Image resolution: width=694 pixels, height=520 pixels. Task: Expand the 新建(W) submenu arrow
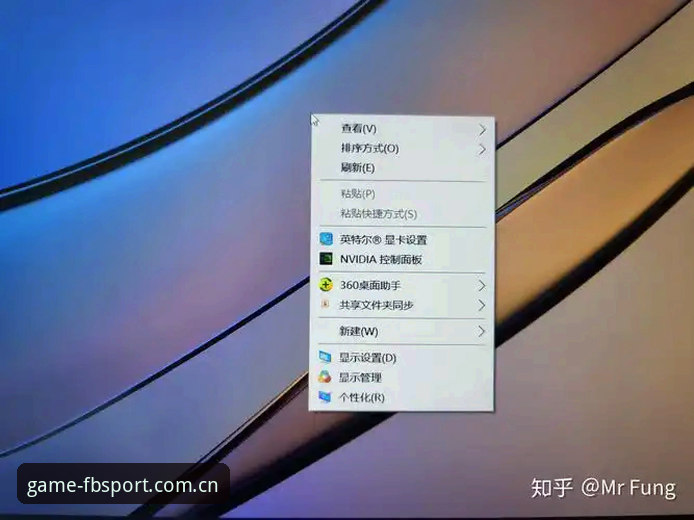pyautogui.click(x=482, y=331)
